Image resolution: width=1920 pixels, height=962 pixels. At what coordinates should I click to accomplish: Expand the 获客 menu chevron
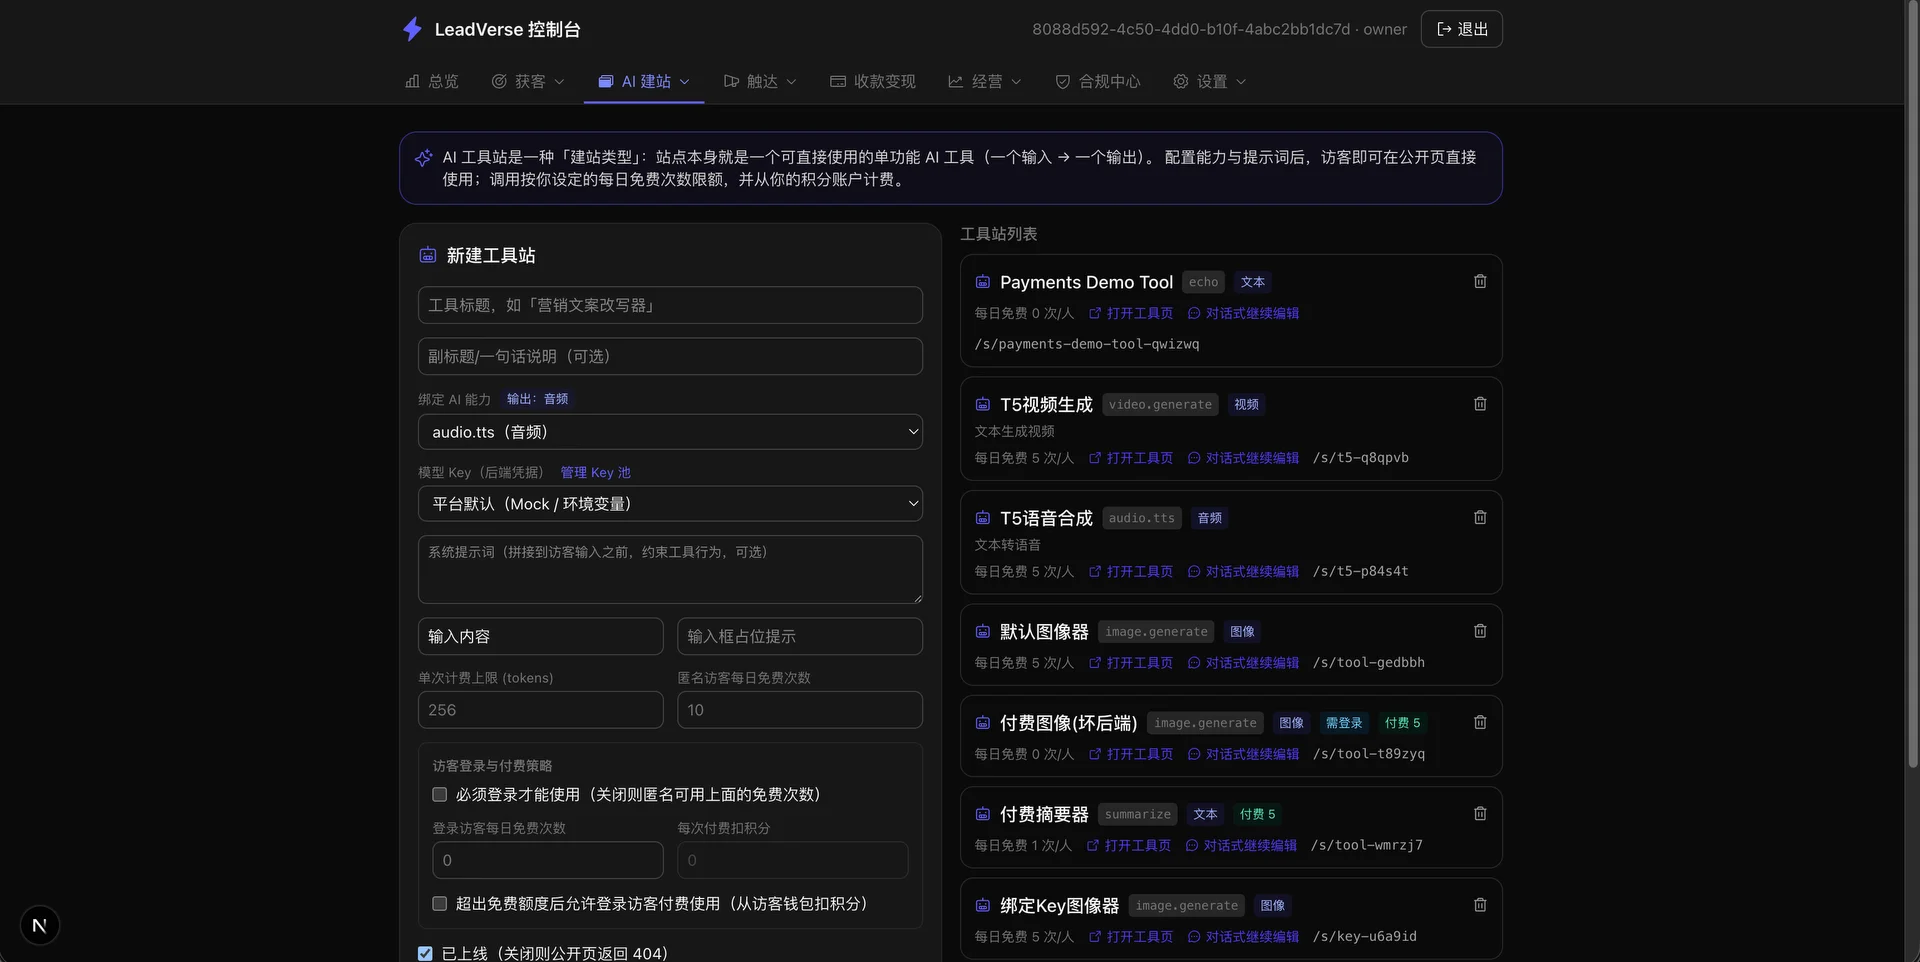pos(559,82)
